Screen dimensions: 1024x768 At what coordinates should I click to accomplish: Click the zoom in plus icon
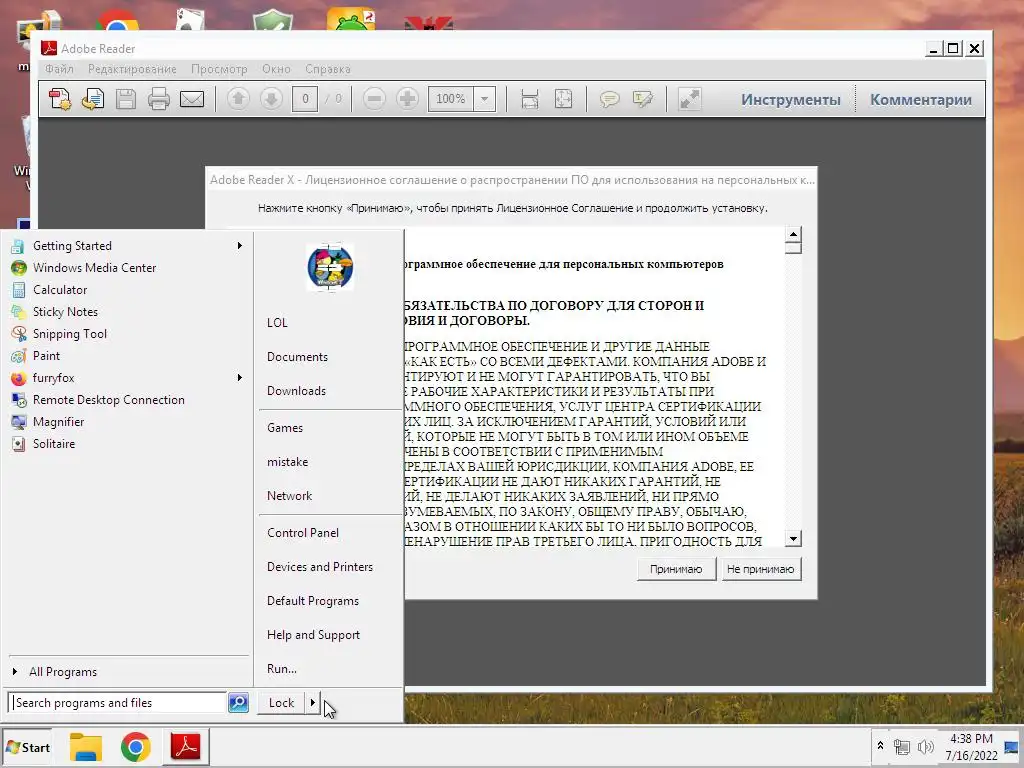(408, 99)
